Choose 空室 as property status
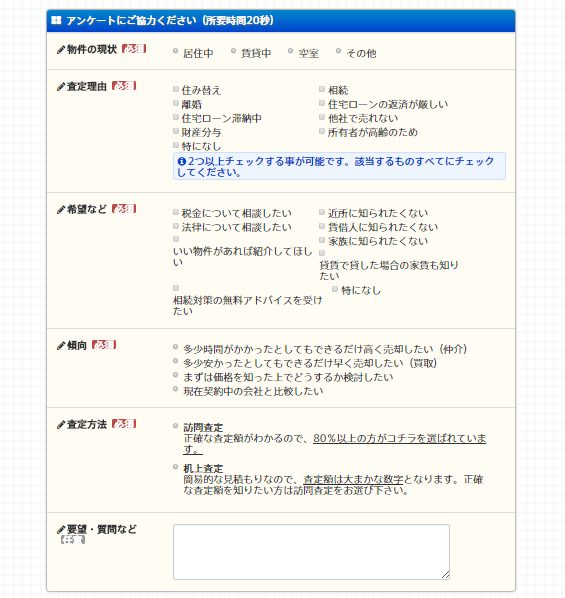Image resolution: width=565 pixels, height=598 pixels. point(291,51)
